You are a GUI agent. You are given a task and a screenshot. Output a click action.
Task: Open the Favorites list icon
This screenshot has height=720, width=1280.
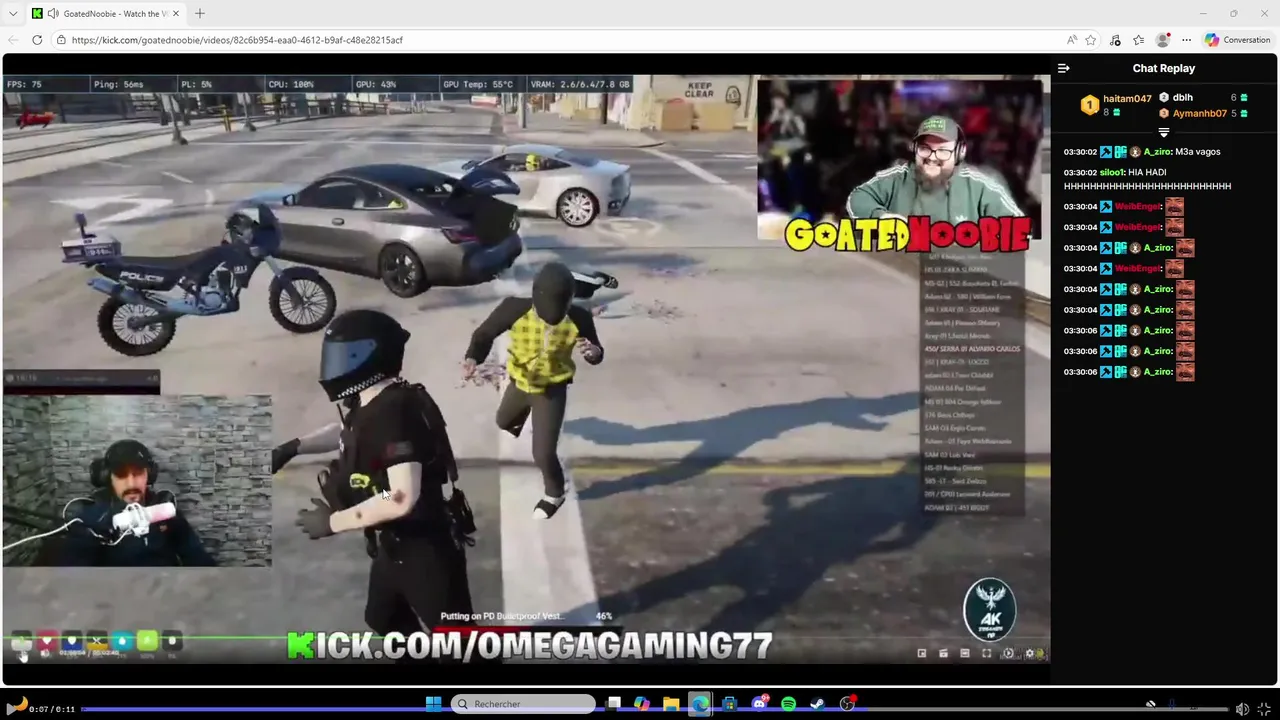[x=1138, y=40]
